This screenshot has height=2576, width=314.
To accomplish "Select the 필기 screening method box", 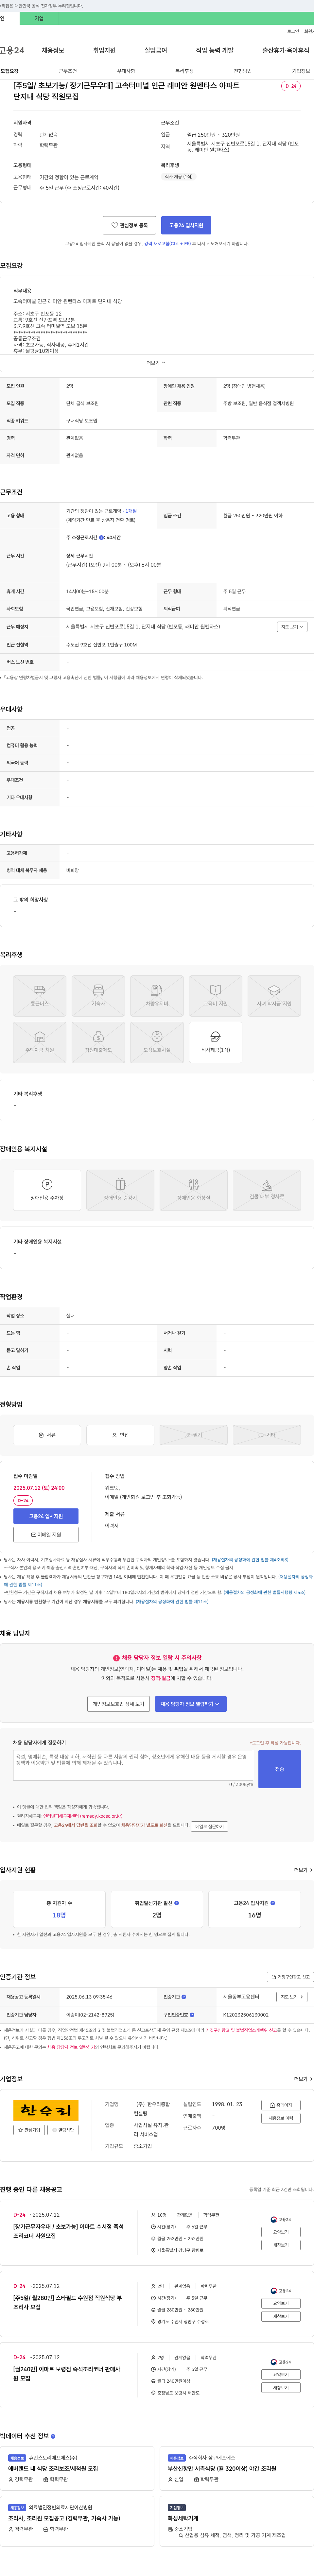I will click(x=193, y=1435).
